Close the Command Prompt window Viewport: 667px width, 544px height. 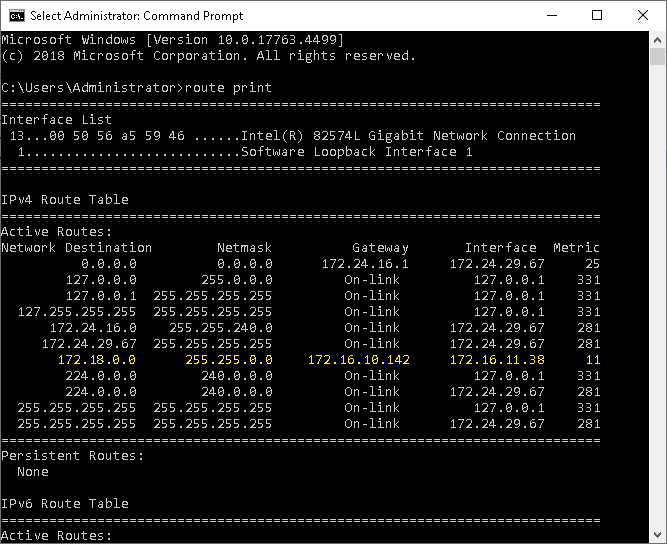(x=643, y=16)
